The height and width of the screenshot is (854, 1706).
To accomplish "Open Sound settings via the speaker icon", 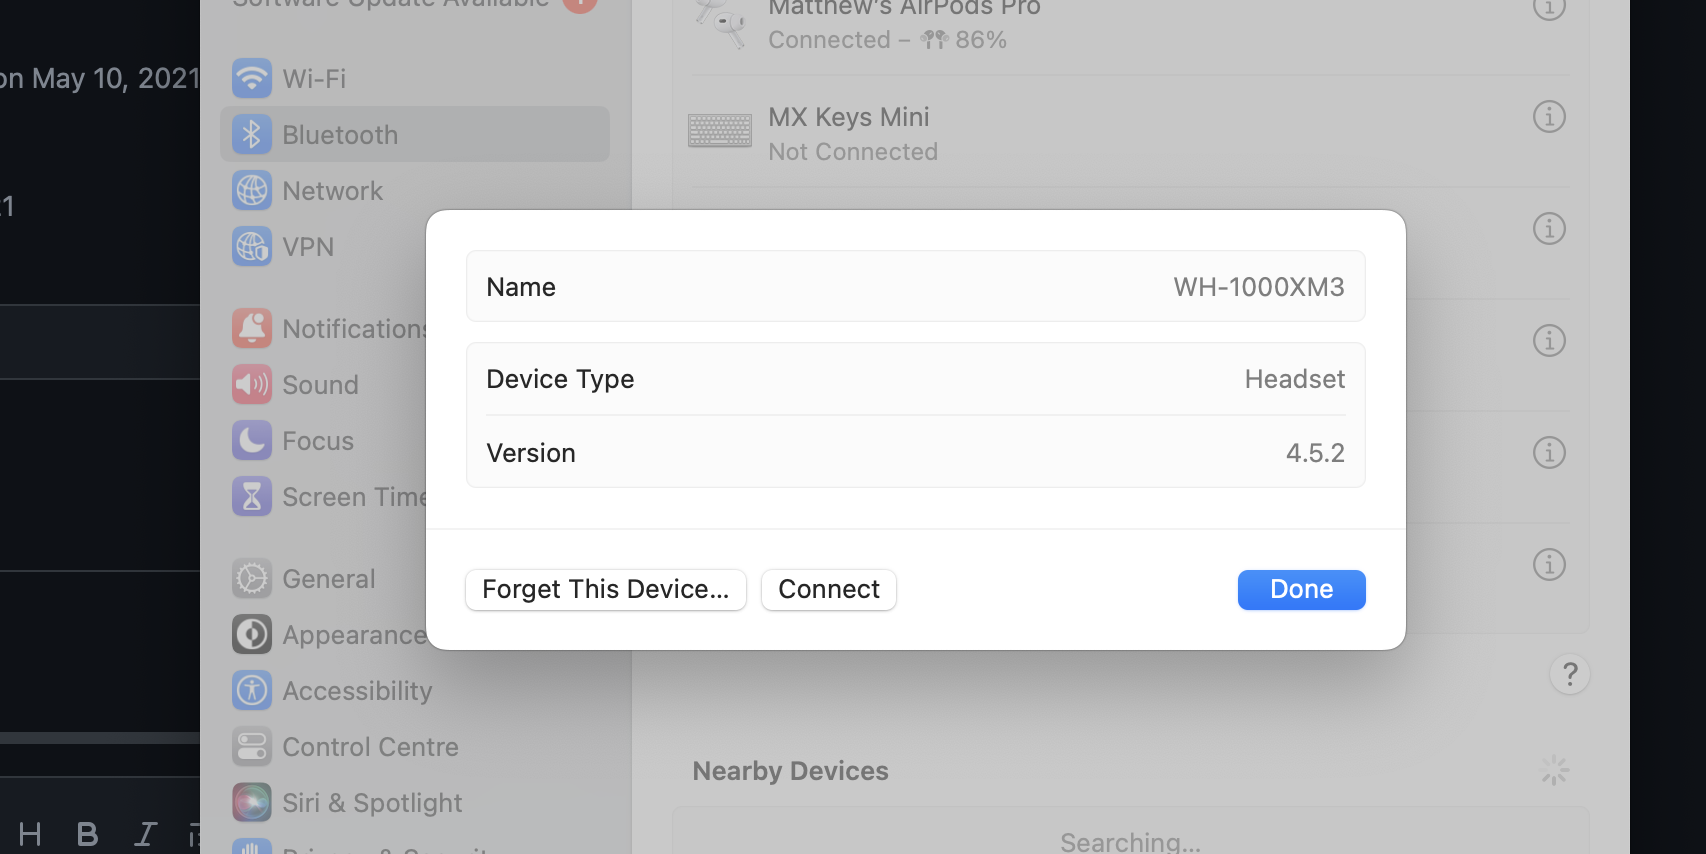I will click(x=251, y=384).
